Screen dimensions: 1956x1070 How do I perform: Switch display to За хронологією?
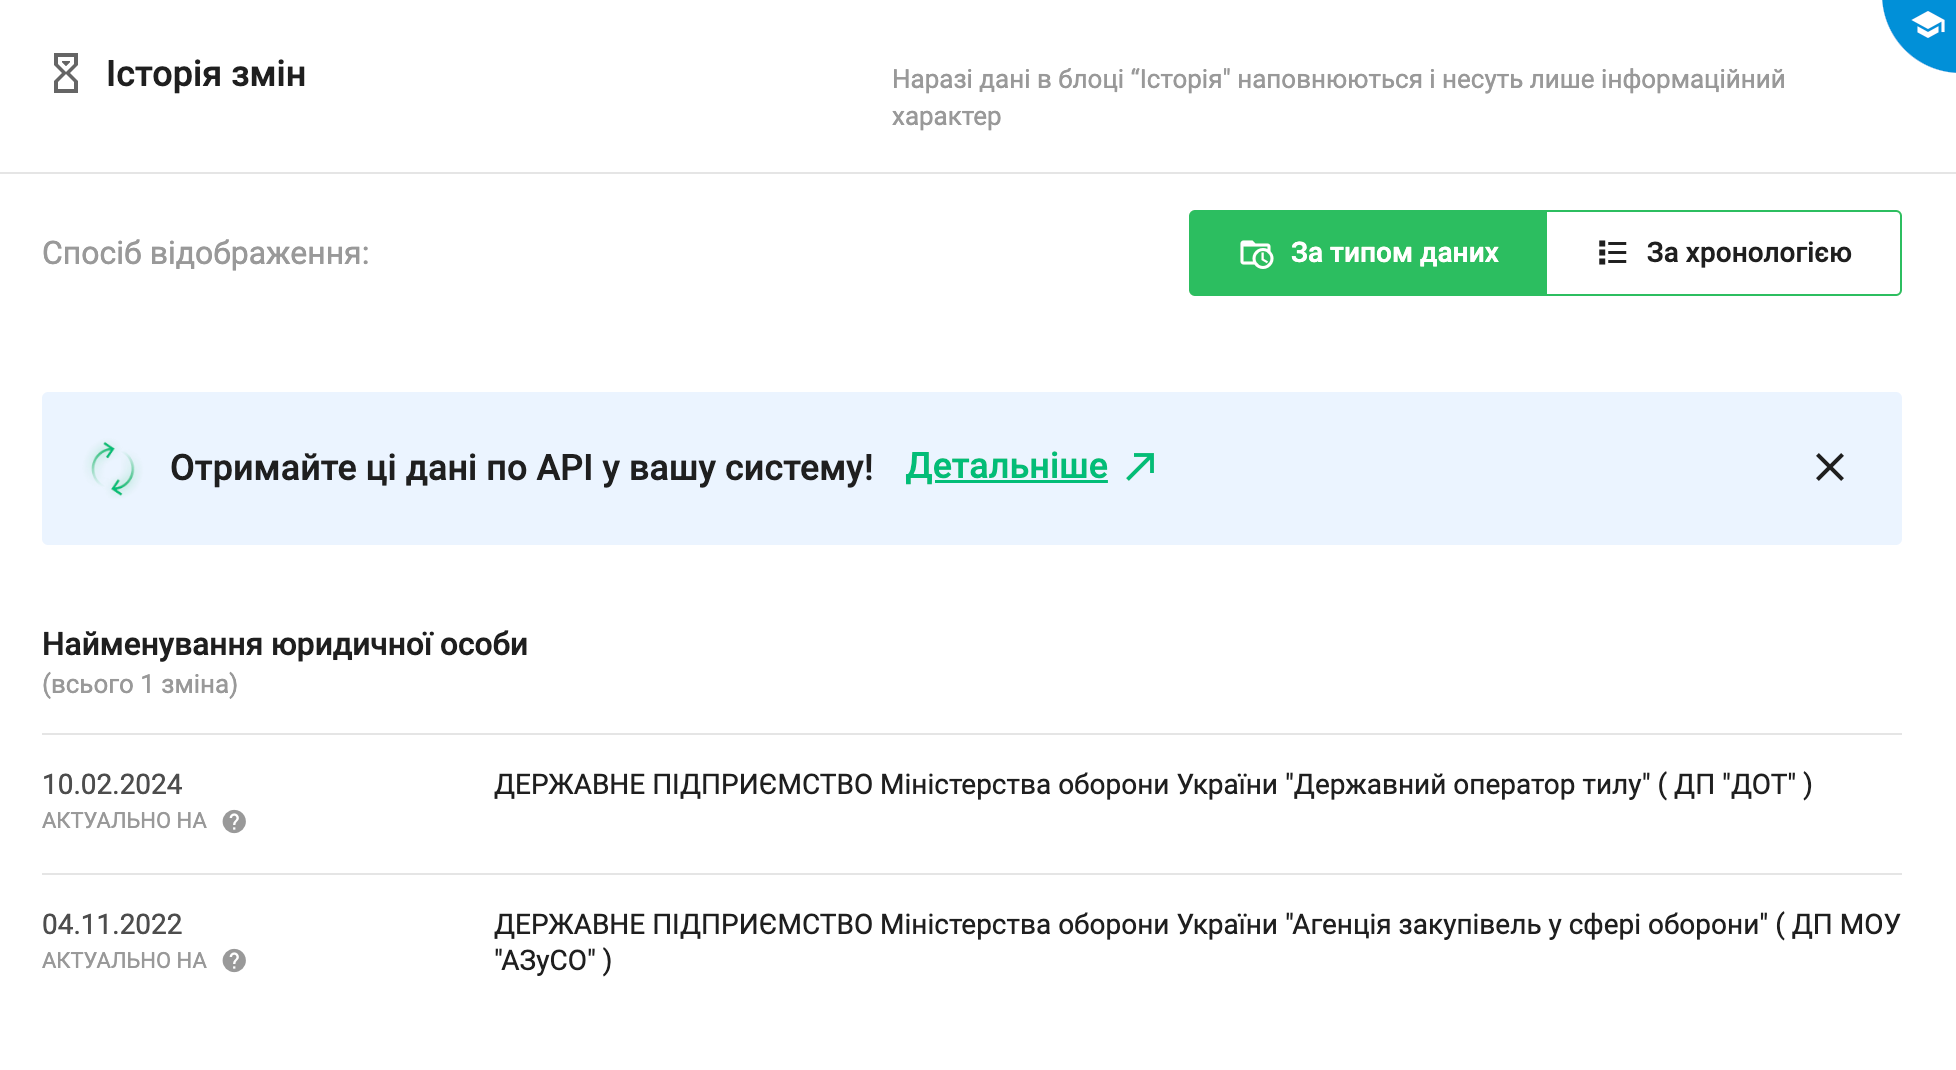tap(1724, 253)
